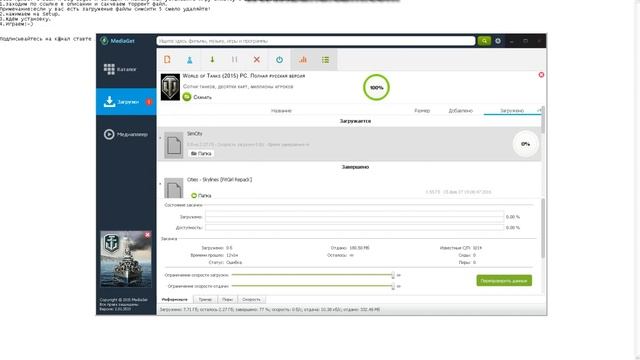Click the blue flask toolbar icon
The height and width of the screenshot is (360, 640).
click(x=190, y=60)
